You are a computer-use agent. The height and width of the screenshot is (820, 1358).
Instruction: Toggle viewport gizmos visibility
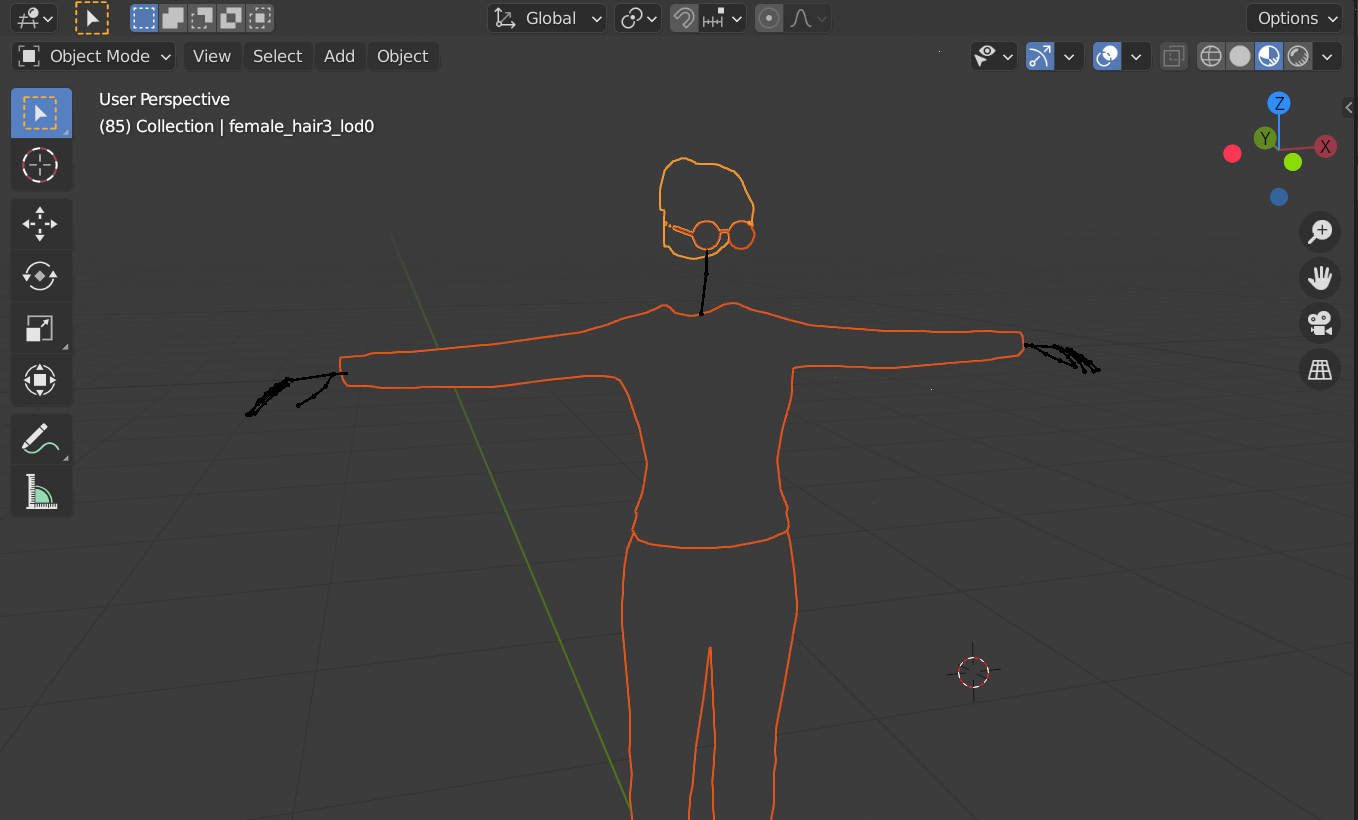pyautogui.click(x=1041, y=56)
